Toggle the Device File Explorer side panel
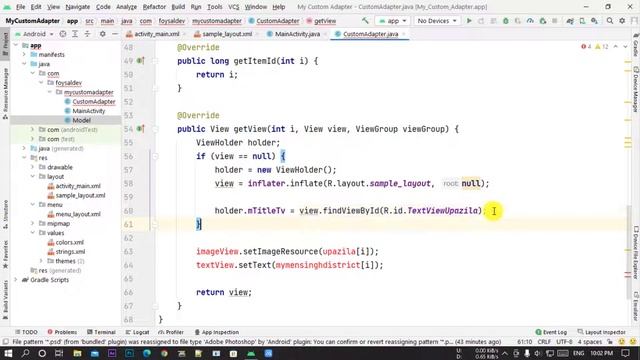The width and height of the screenshot is (640, 360). tap(635, 253)
